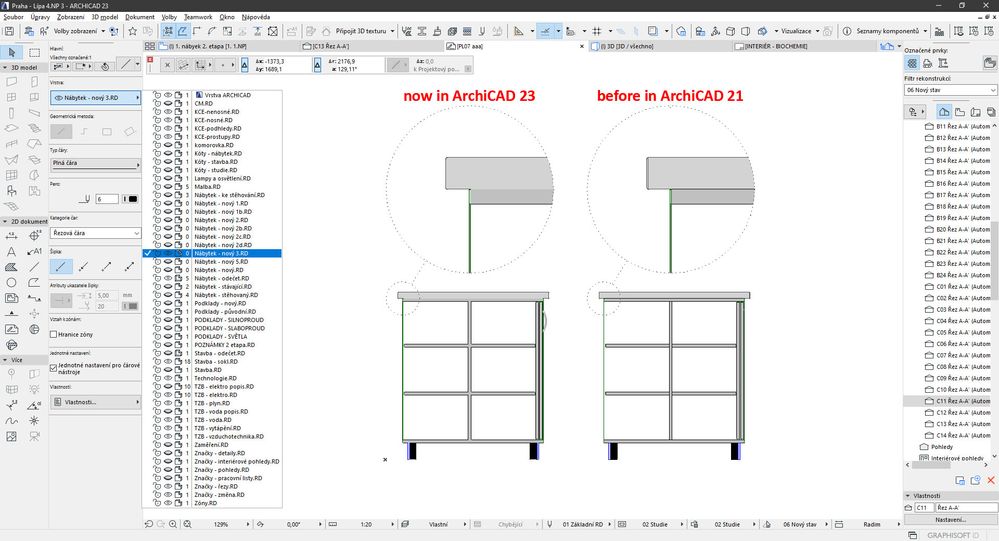The width and height of the screenshot is (999, 541).
Task: Click the Vlastnosti... button
Action: pyautogui.click(x=96, y=402)
